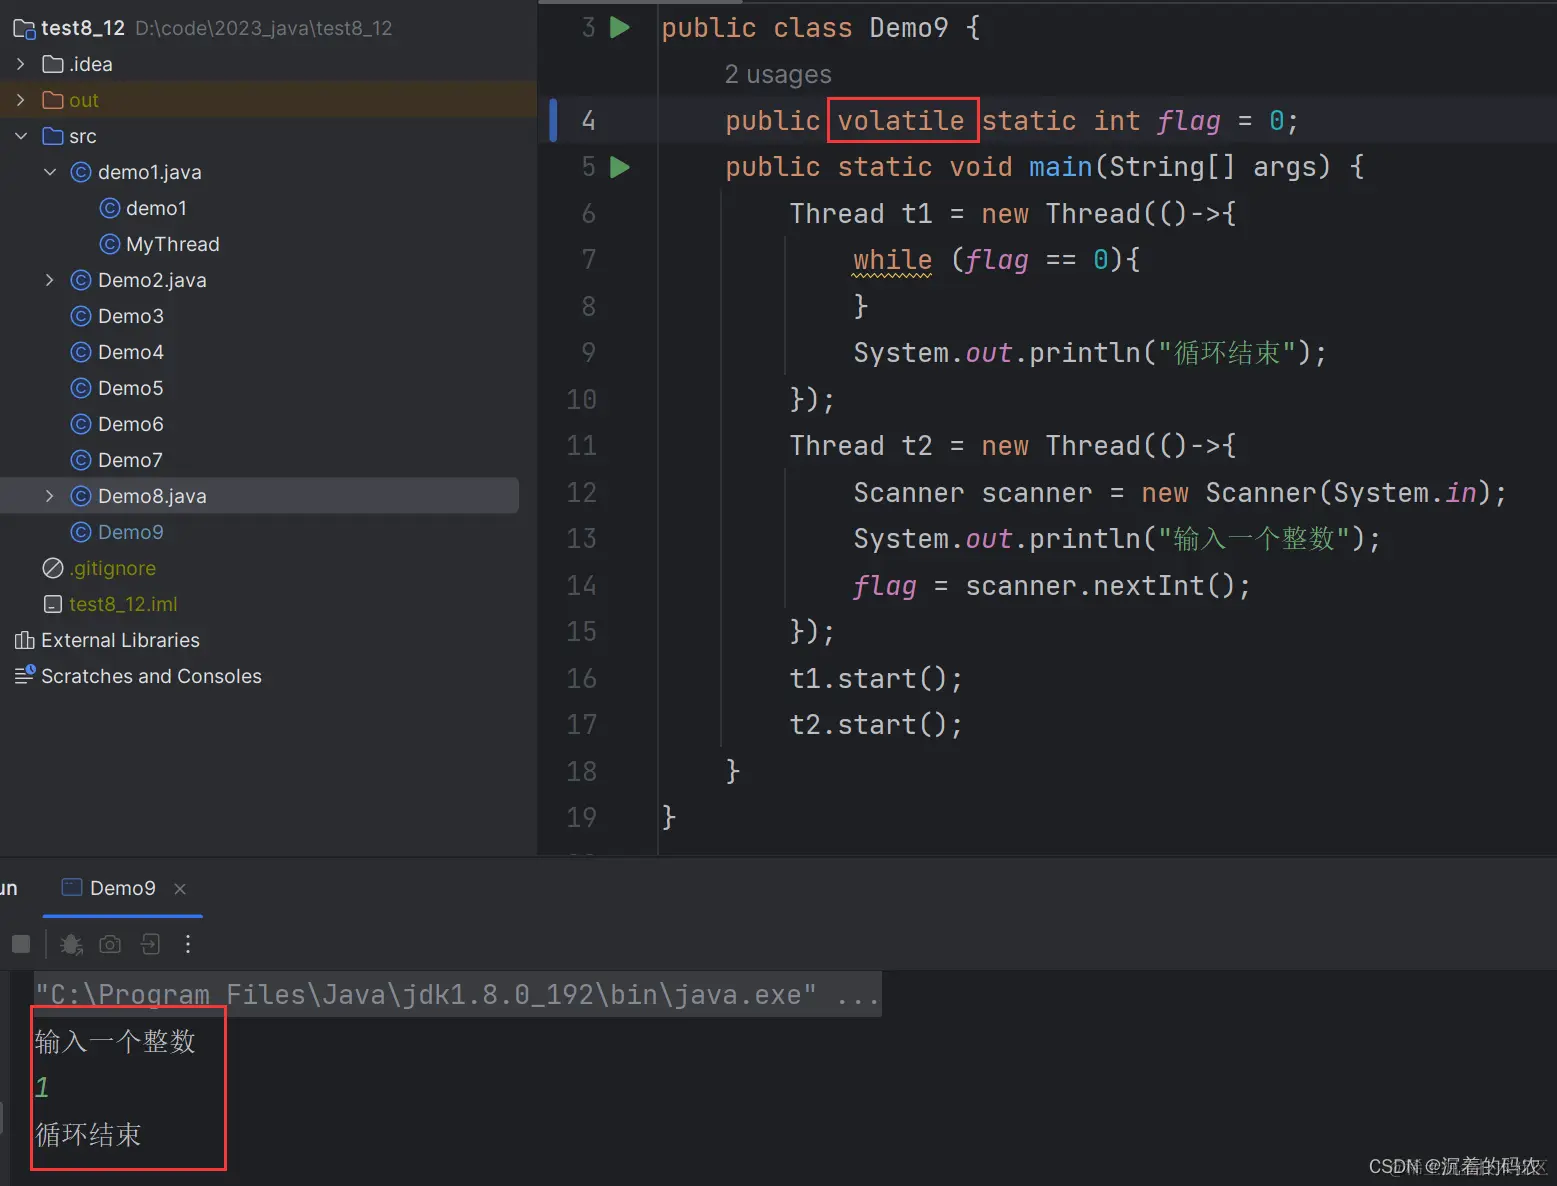The image size is (1557, 1186).
Task: Click the MyThread class icon
Action: [x=110, y=244]
